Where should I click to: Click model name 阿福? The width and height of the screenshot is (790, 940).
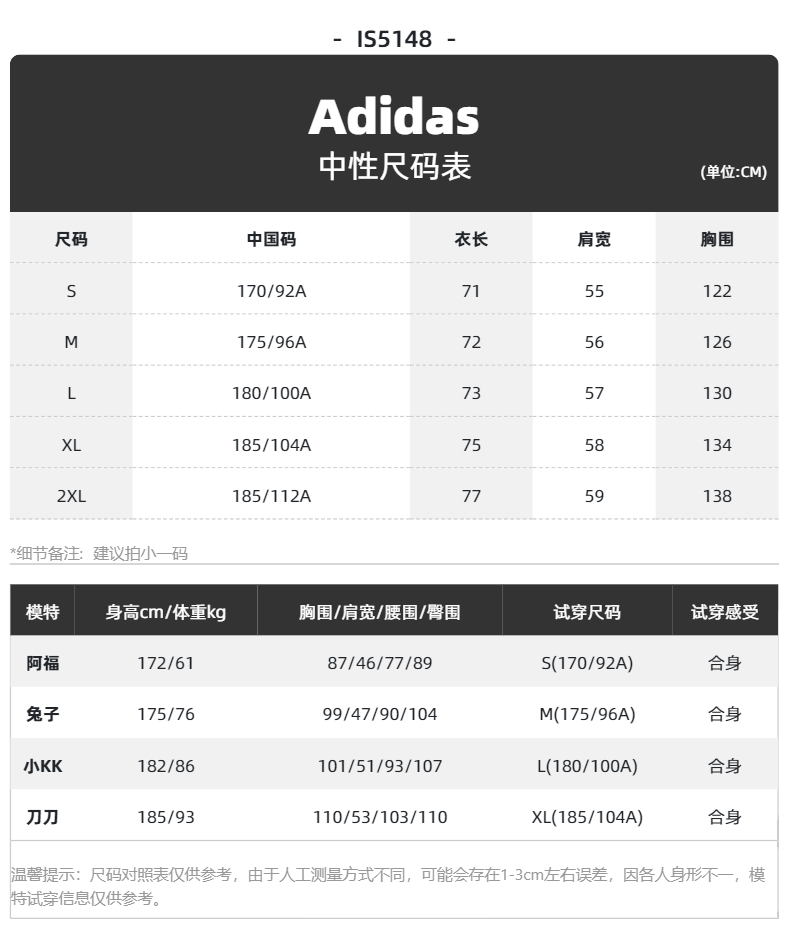pyautogui.click(x=43, y=663)
